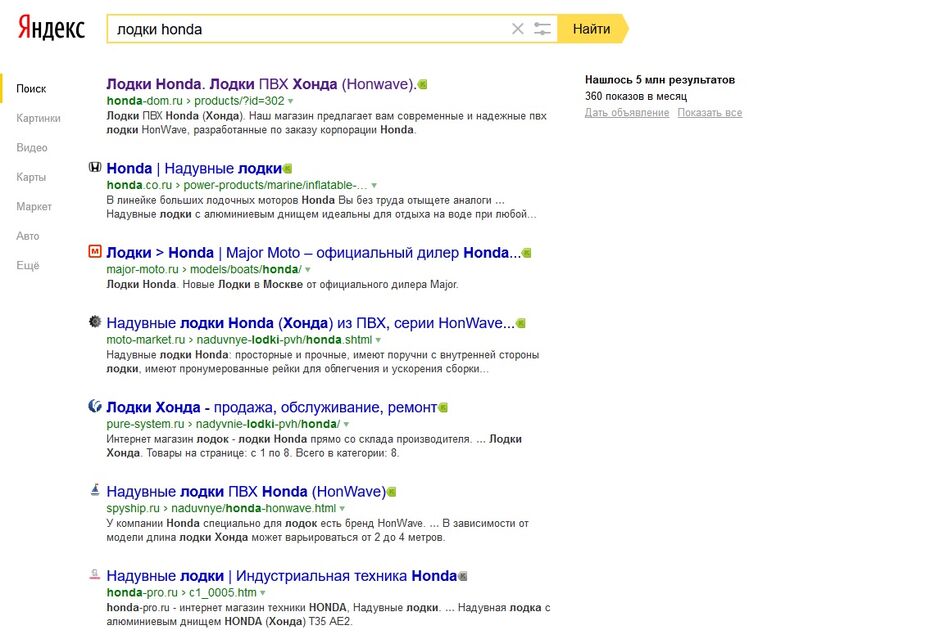Click the 'c1_0005.htm' path link

pos(222,593)
